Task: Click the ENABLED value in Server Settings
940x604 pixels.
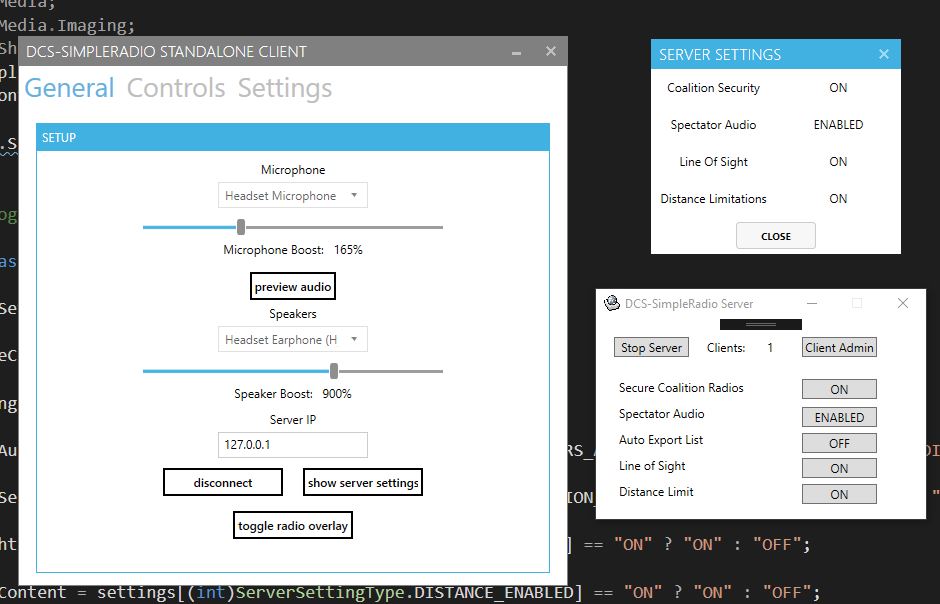Action: pos(838,125)
